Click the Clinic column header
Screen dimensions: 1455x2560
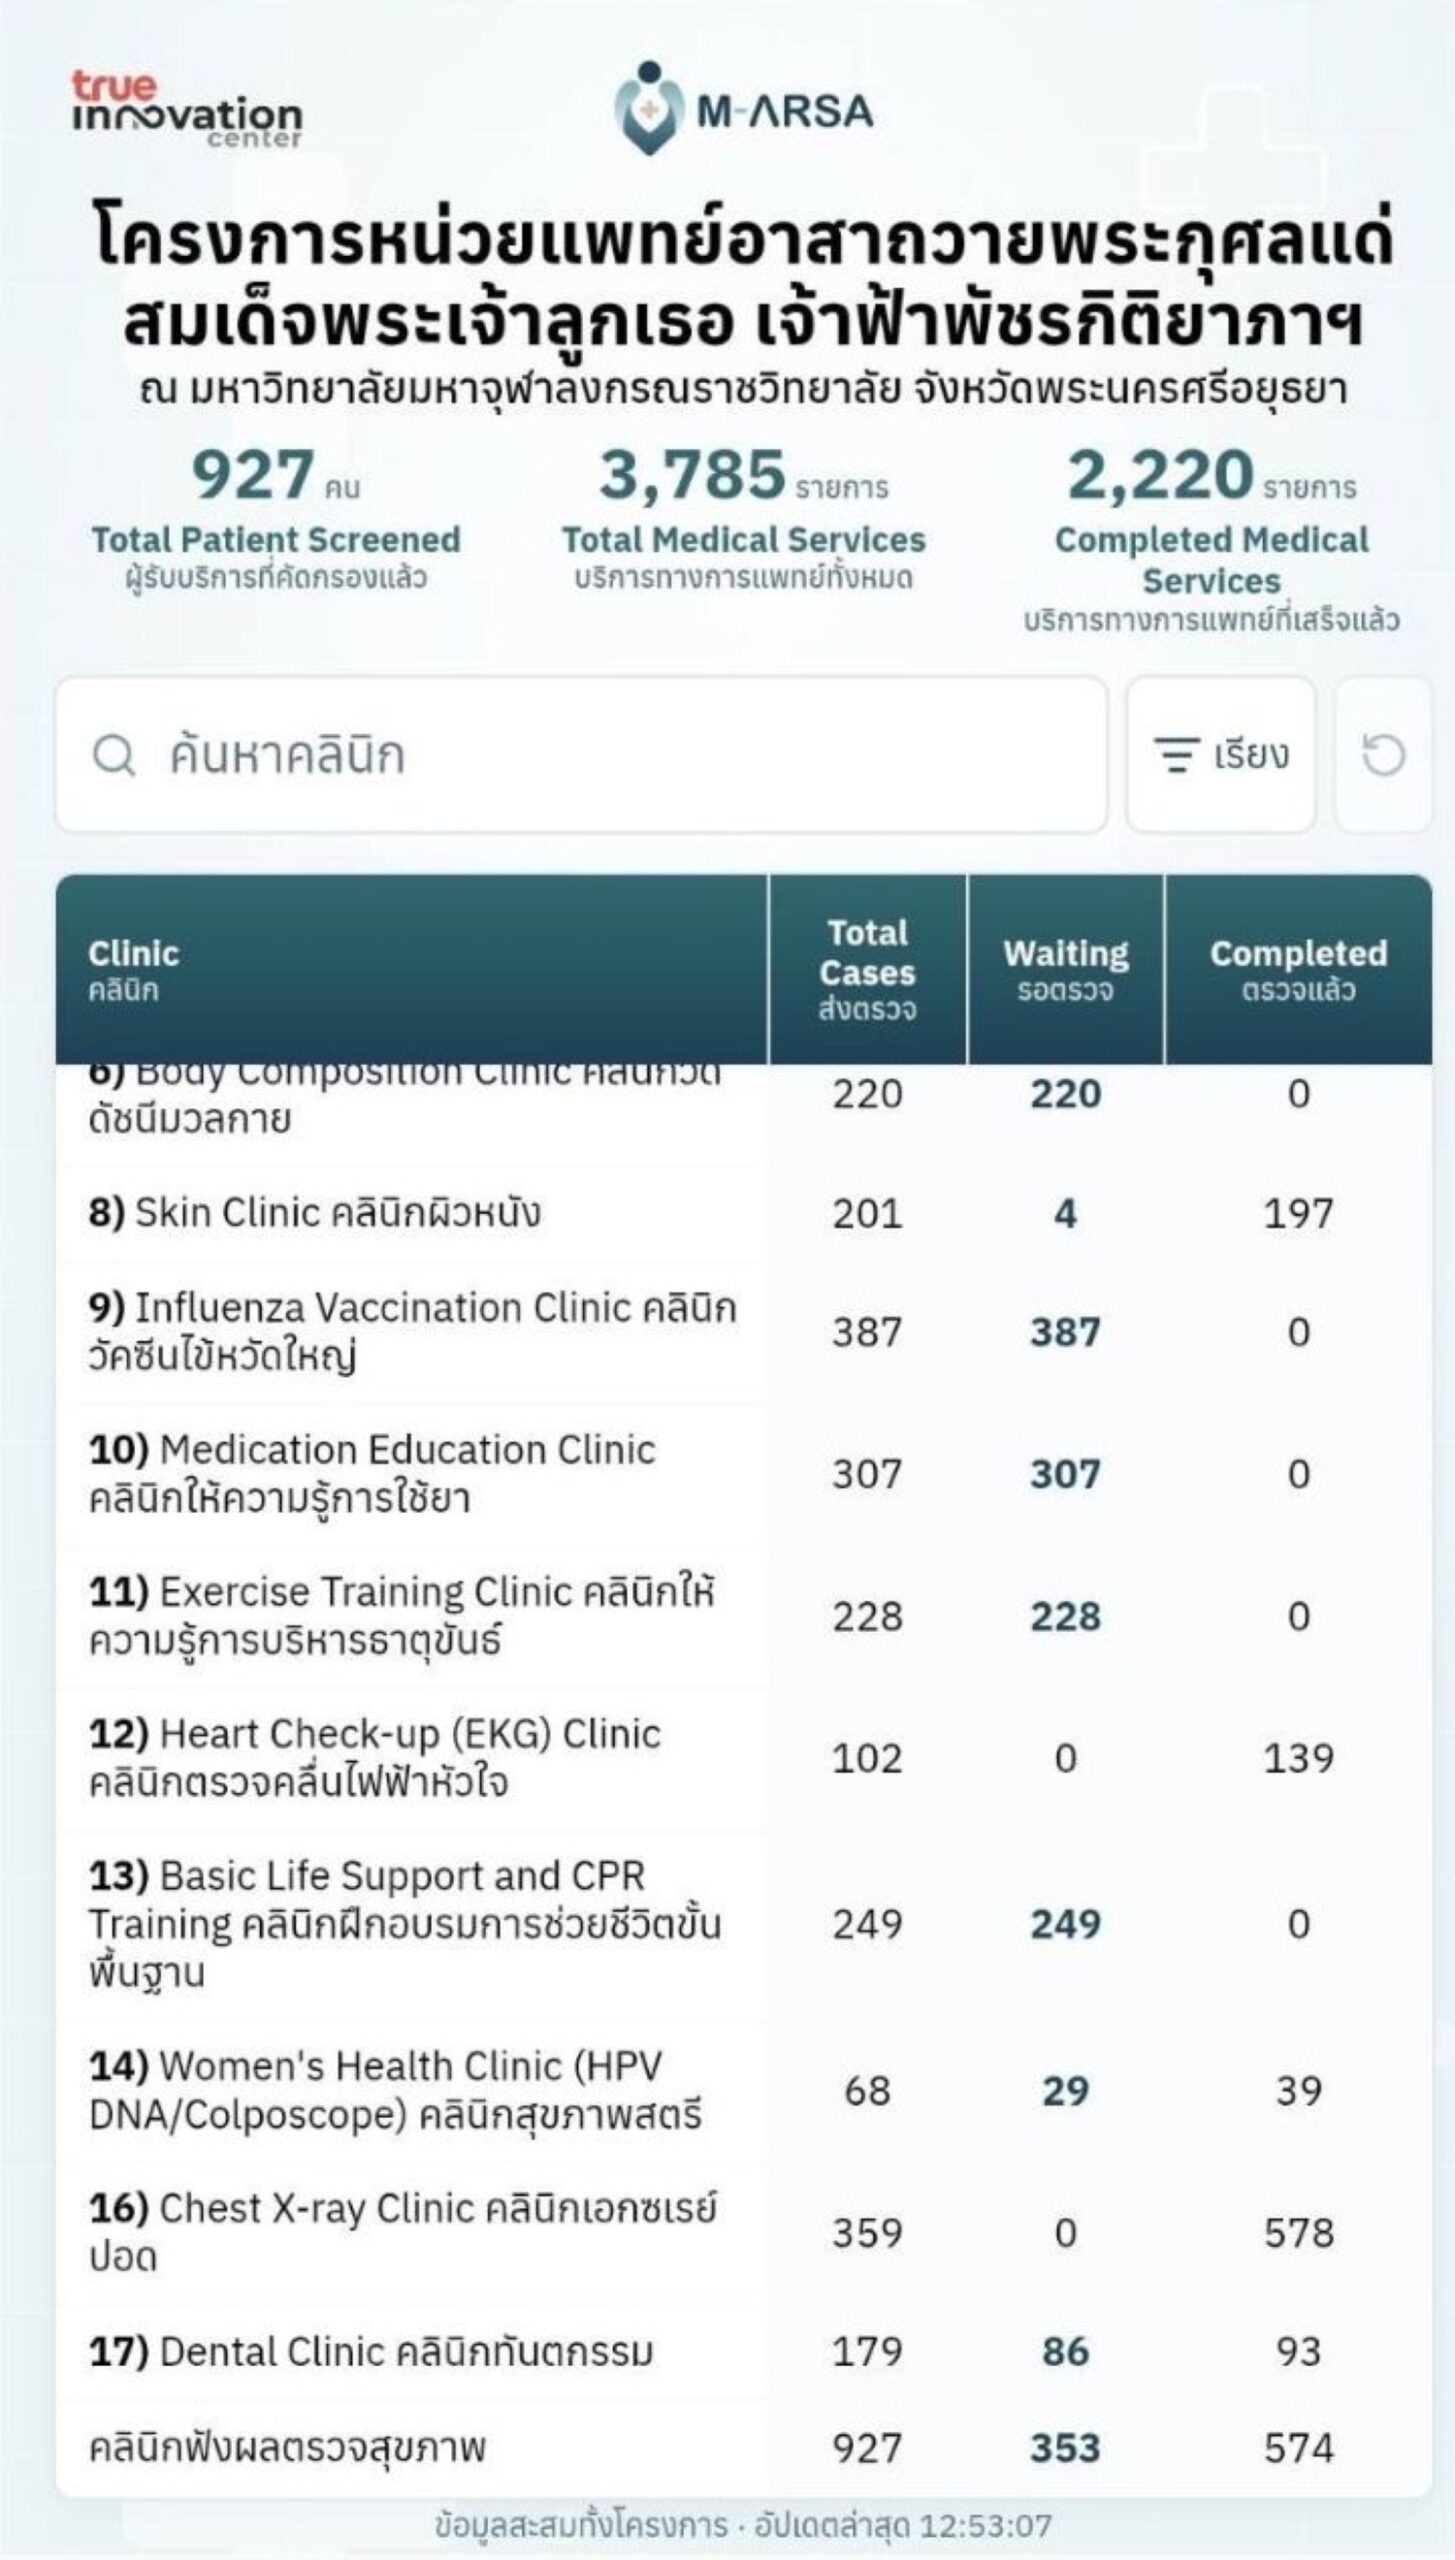coord(412,969)
